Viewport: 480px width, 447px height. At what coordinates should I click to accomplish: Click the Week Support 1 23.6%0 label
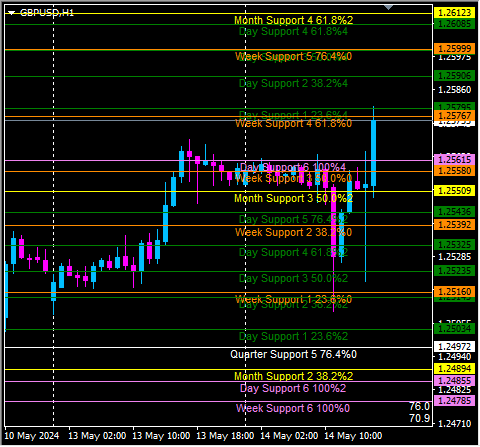pos(293,299)
